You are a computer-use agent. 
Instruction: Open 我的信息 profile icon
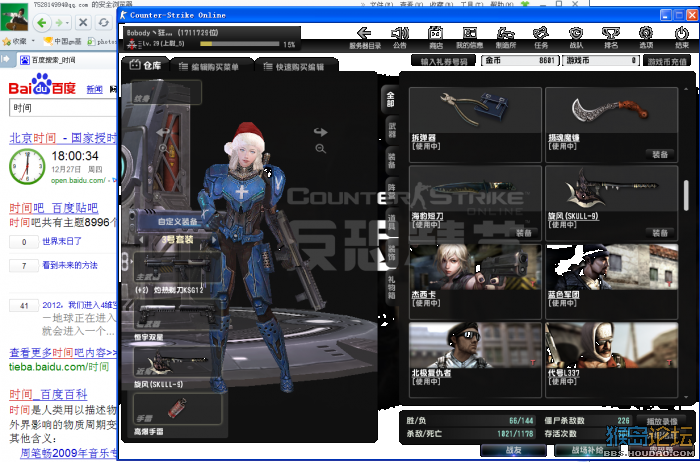coord(470,37)
